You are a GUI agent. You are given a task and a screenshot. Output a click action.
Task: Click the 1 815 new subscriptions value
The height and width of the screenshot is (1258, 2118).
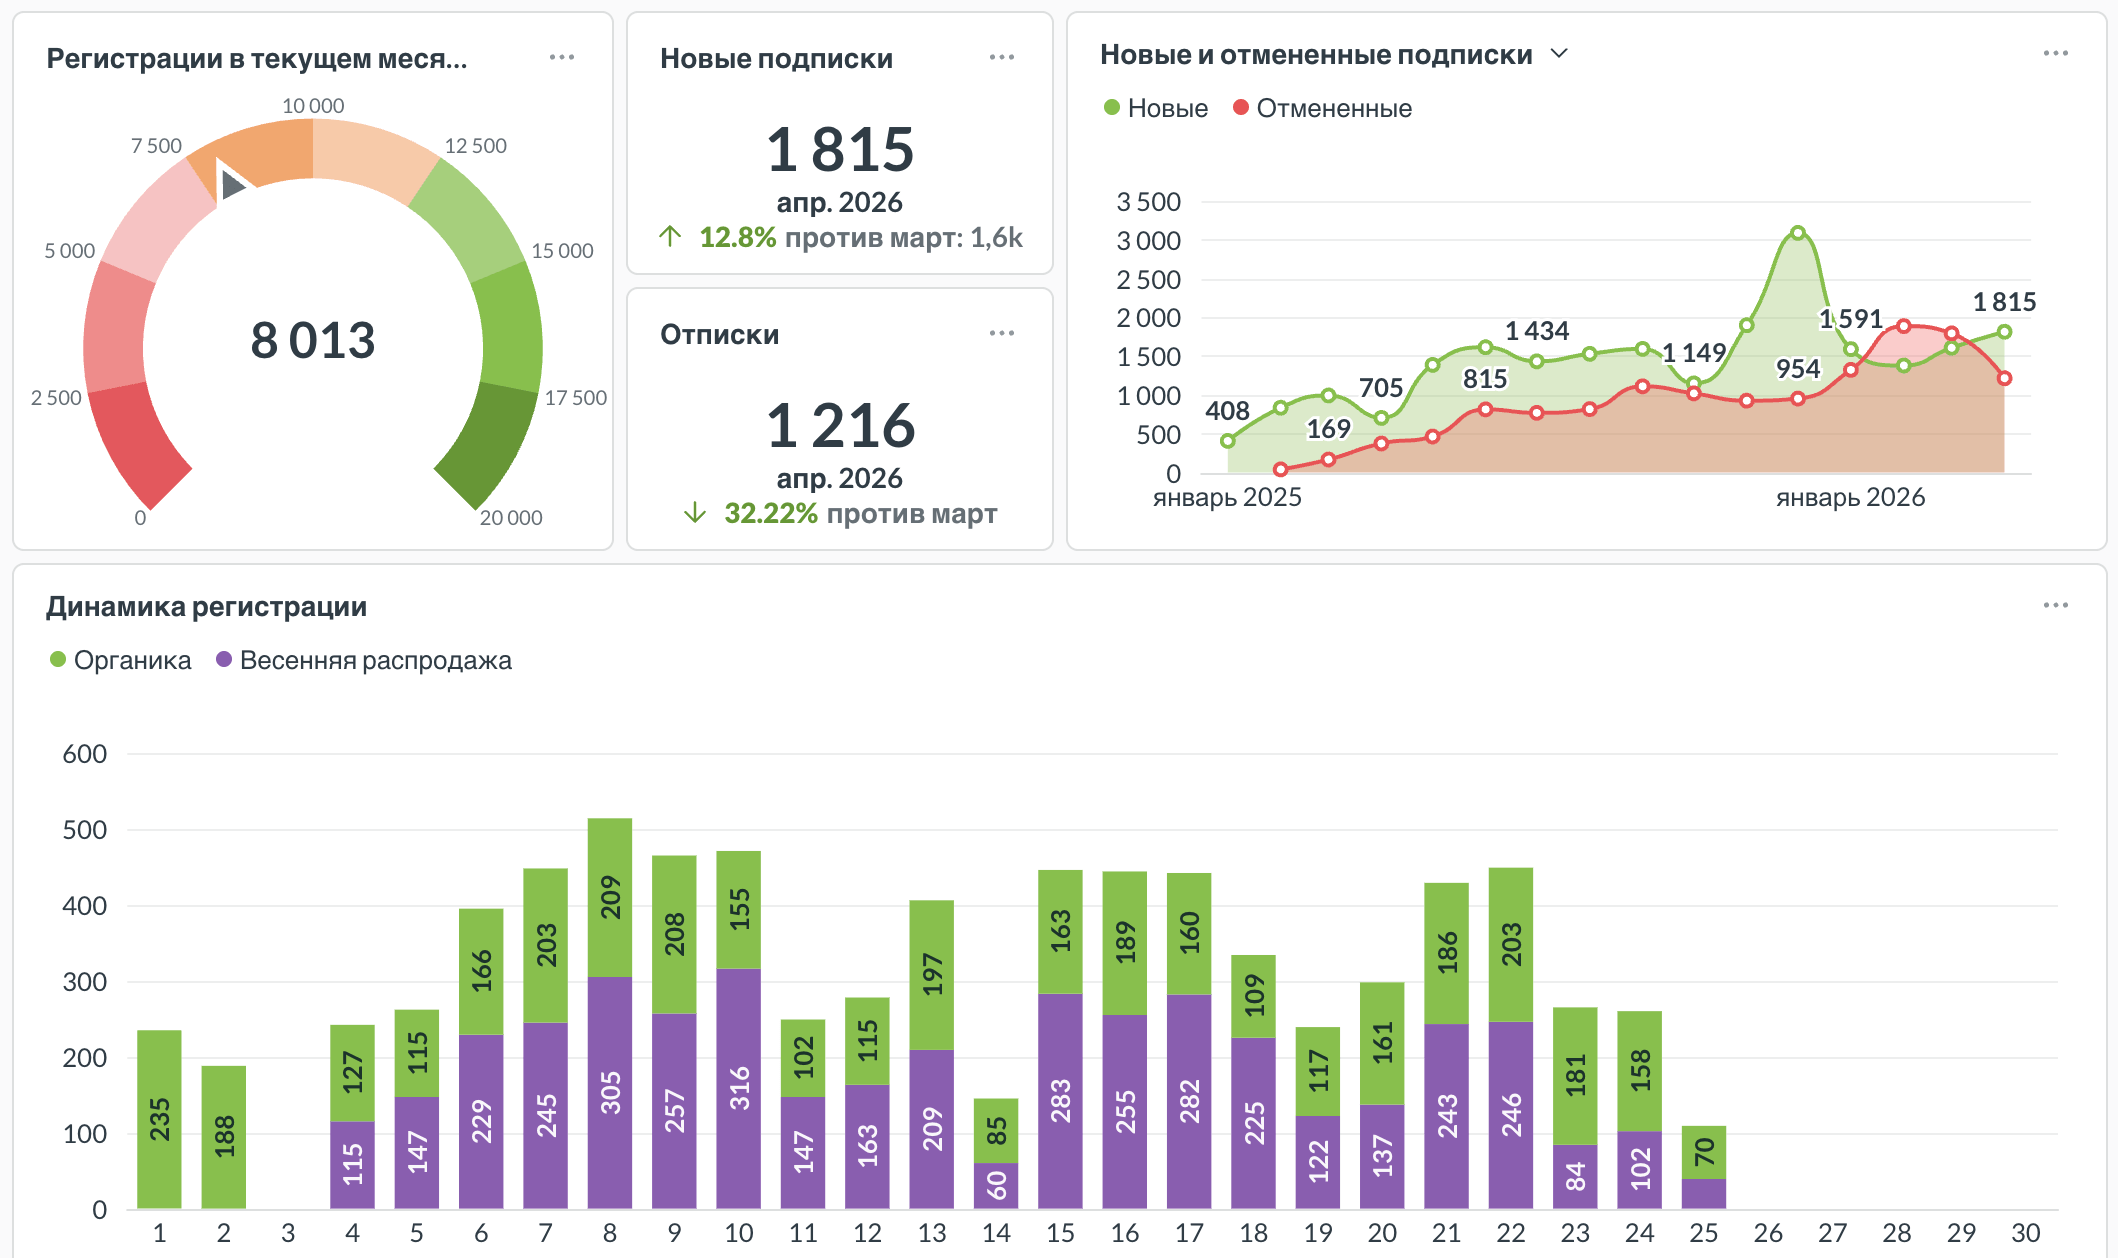840,150
